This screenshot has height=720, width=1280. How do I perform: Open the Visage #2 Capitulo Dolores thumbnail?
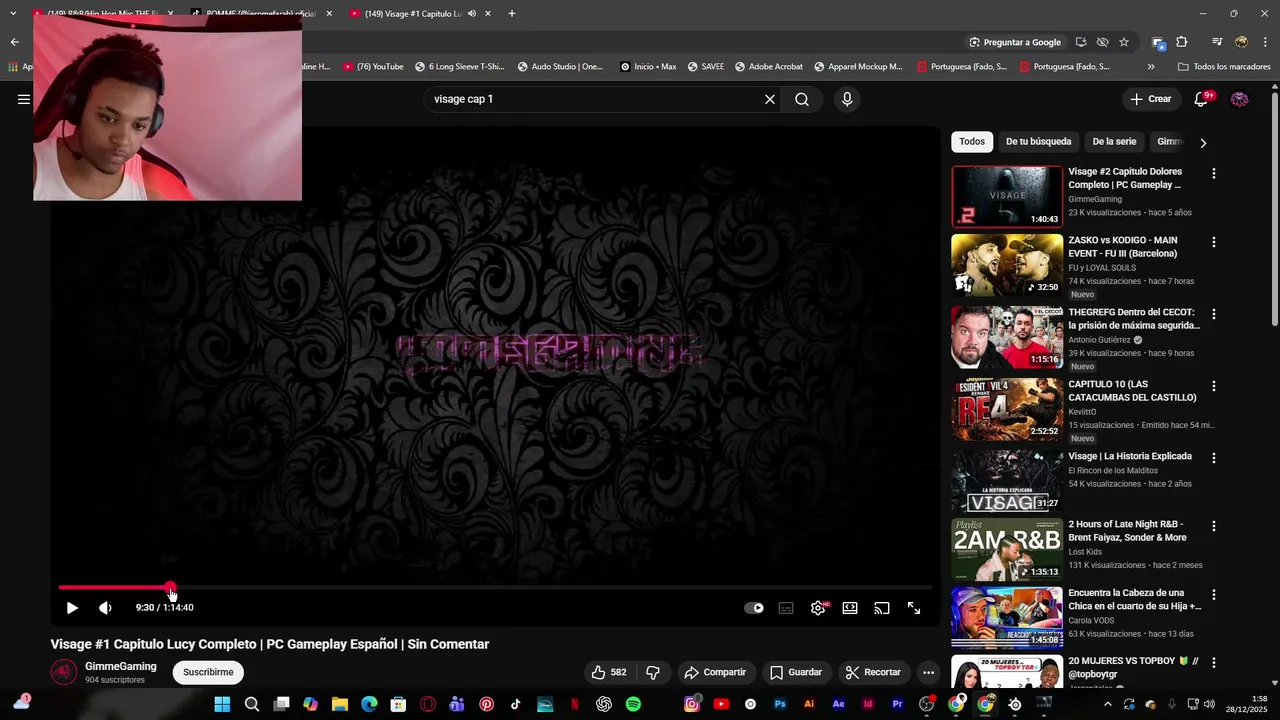pos(1007,197)
